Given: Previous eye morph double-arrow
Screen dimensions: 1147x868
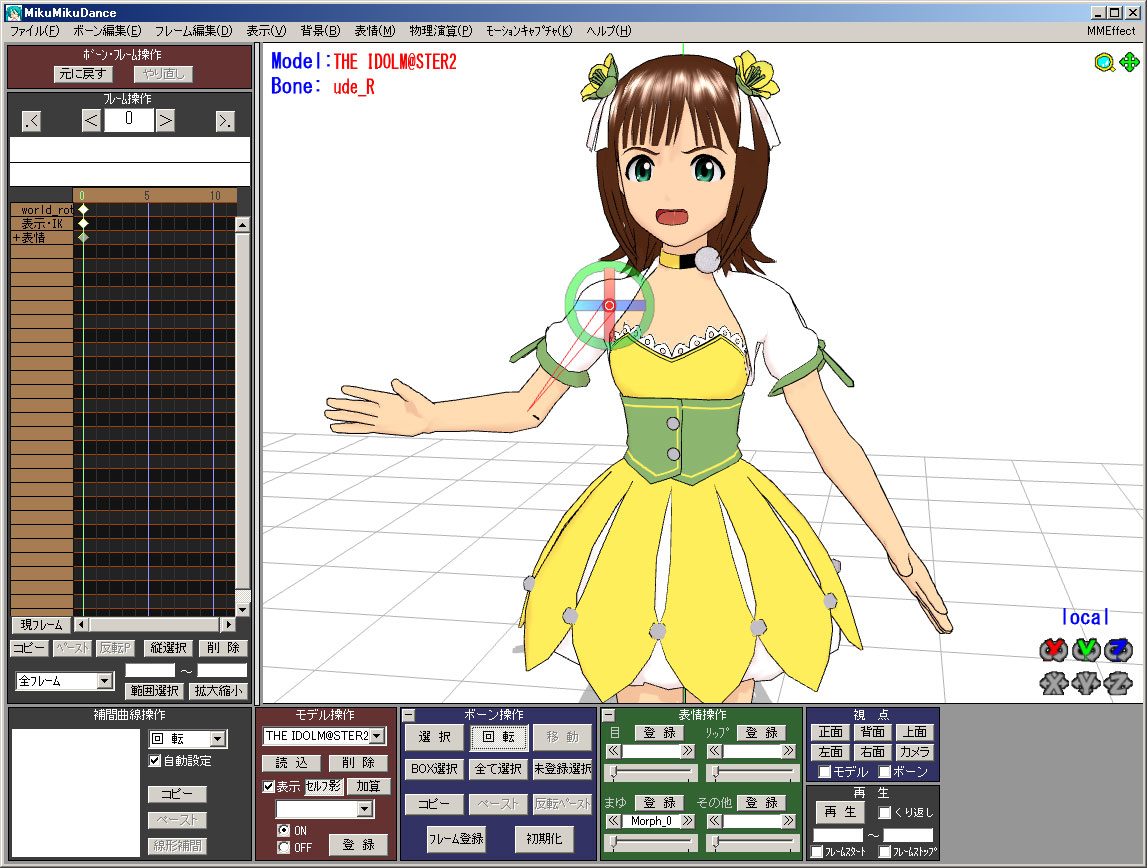Looking at the screenshot, I should (x=614, y=751).
